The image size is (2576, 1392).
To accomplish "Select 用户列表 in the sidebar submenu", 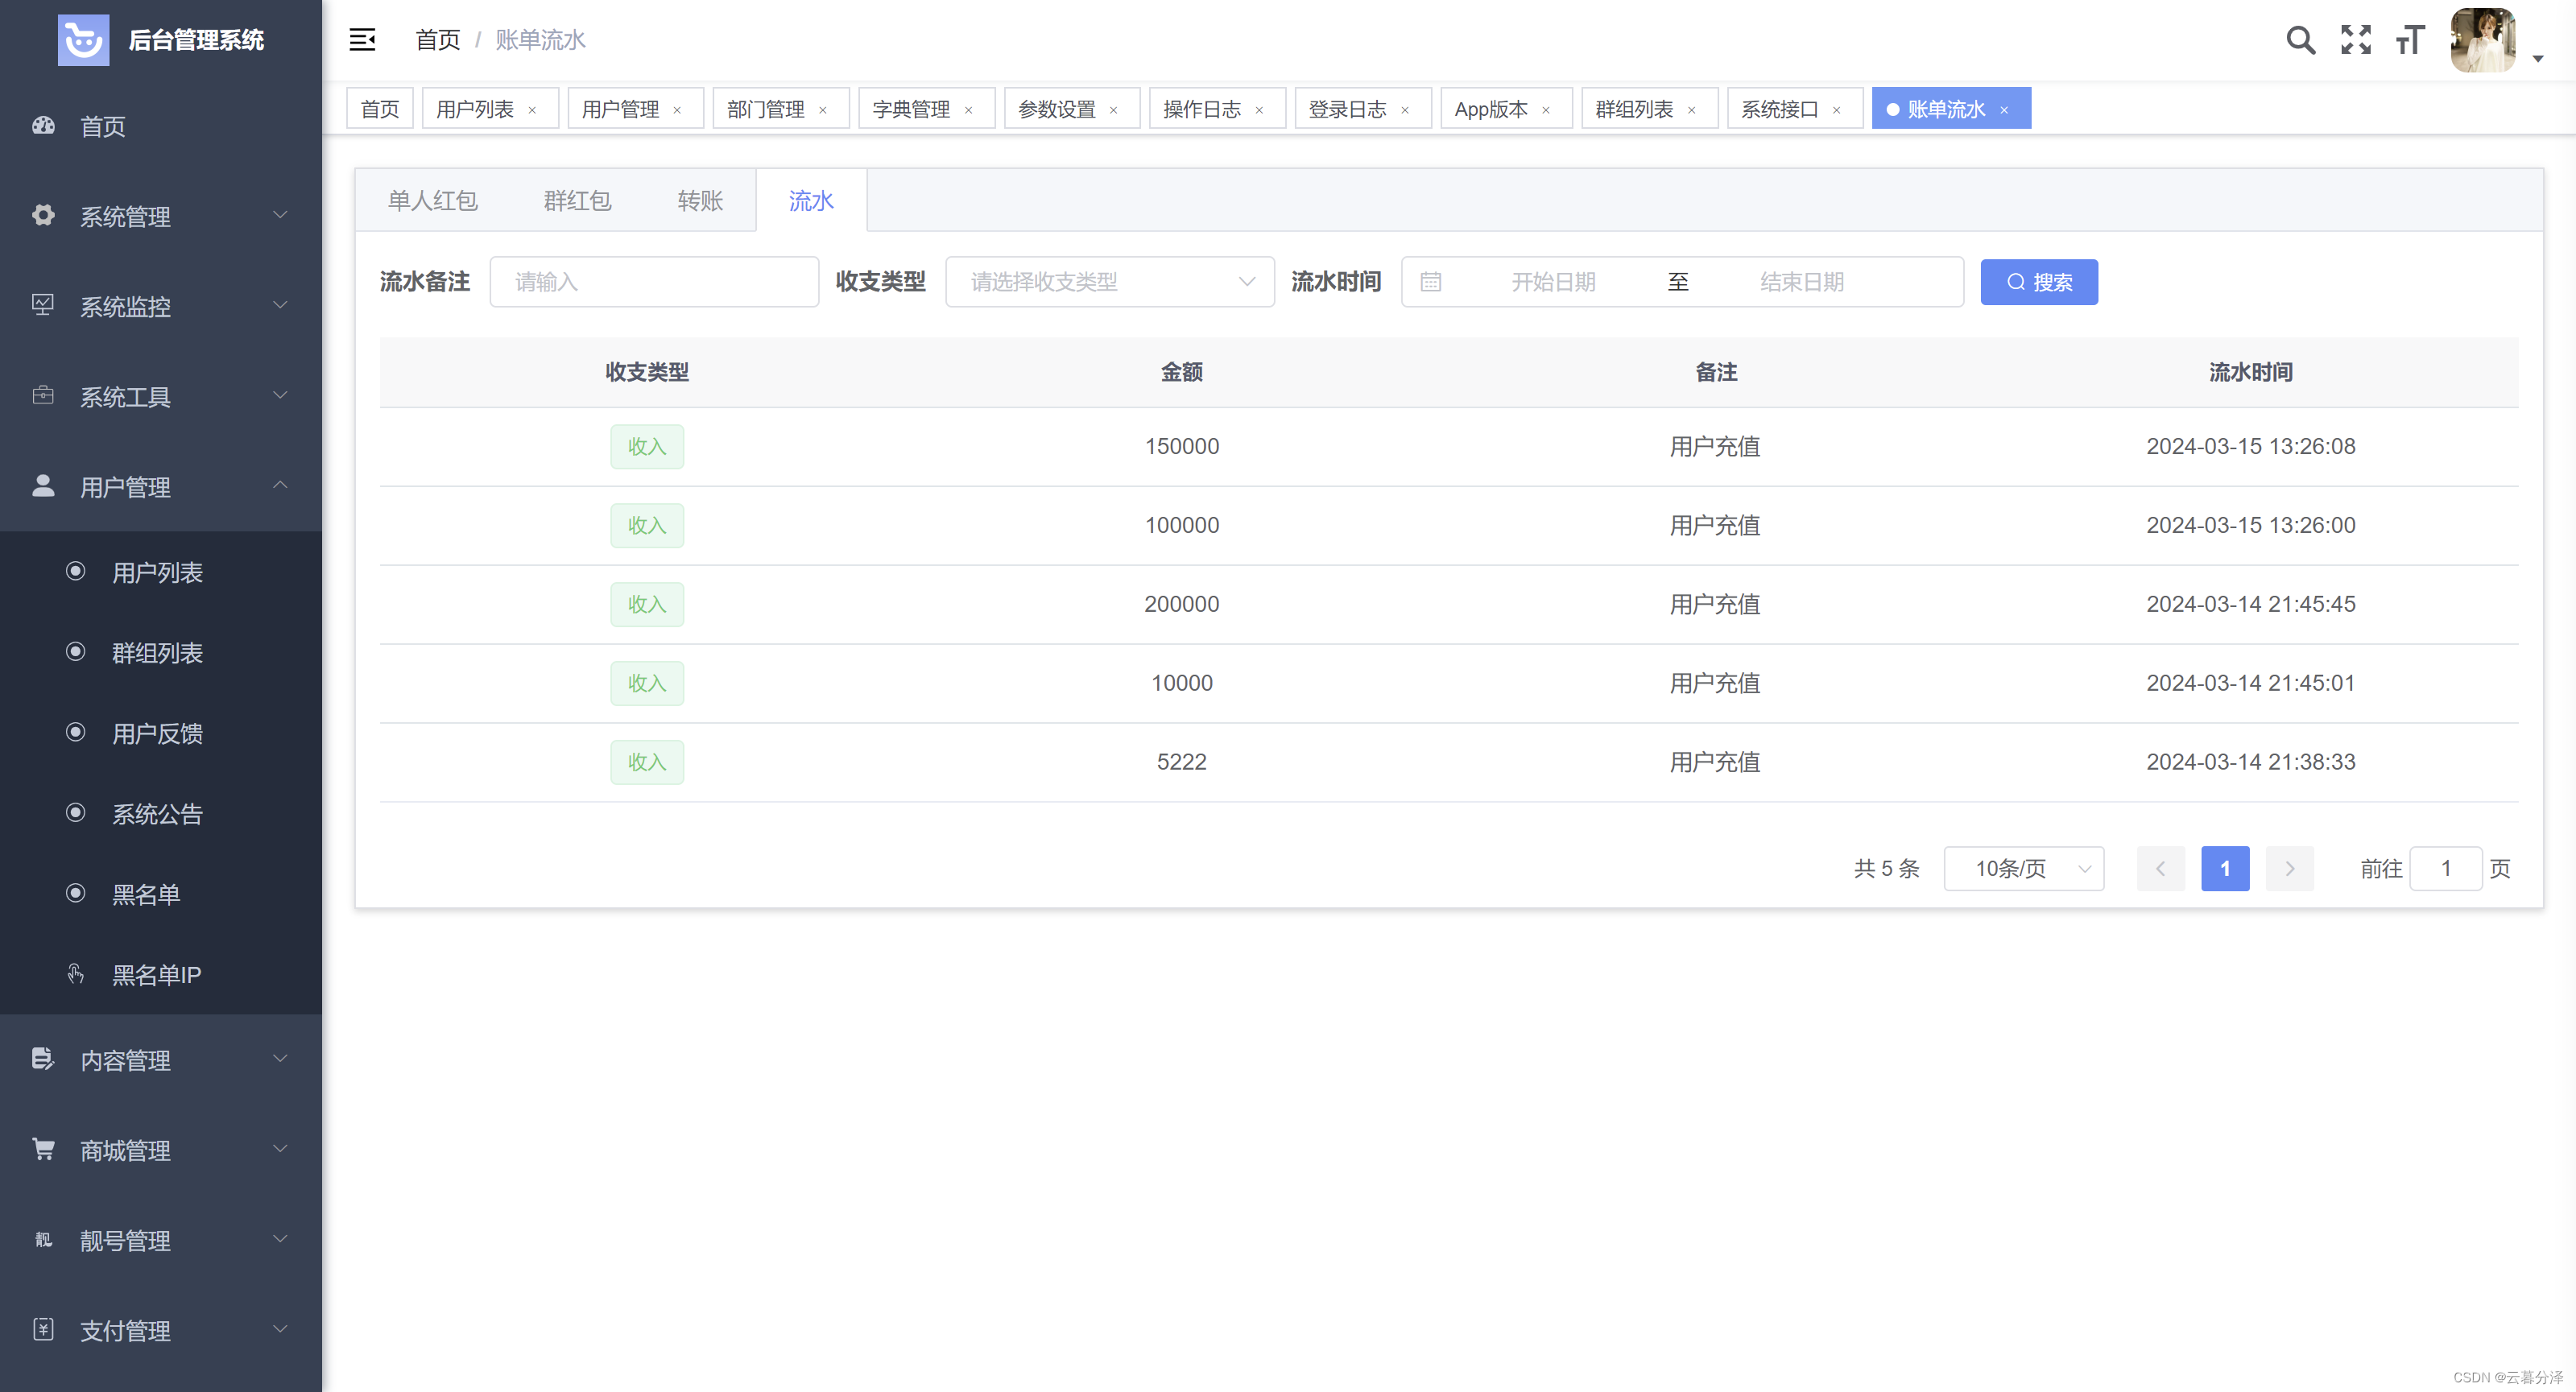I will click(x=157, y=572).
